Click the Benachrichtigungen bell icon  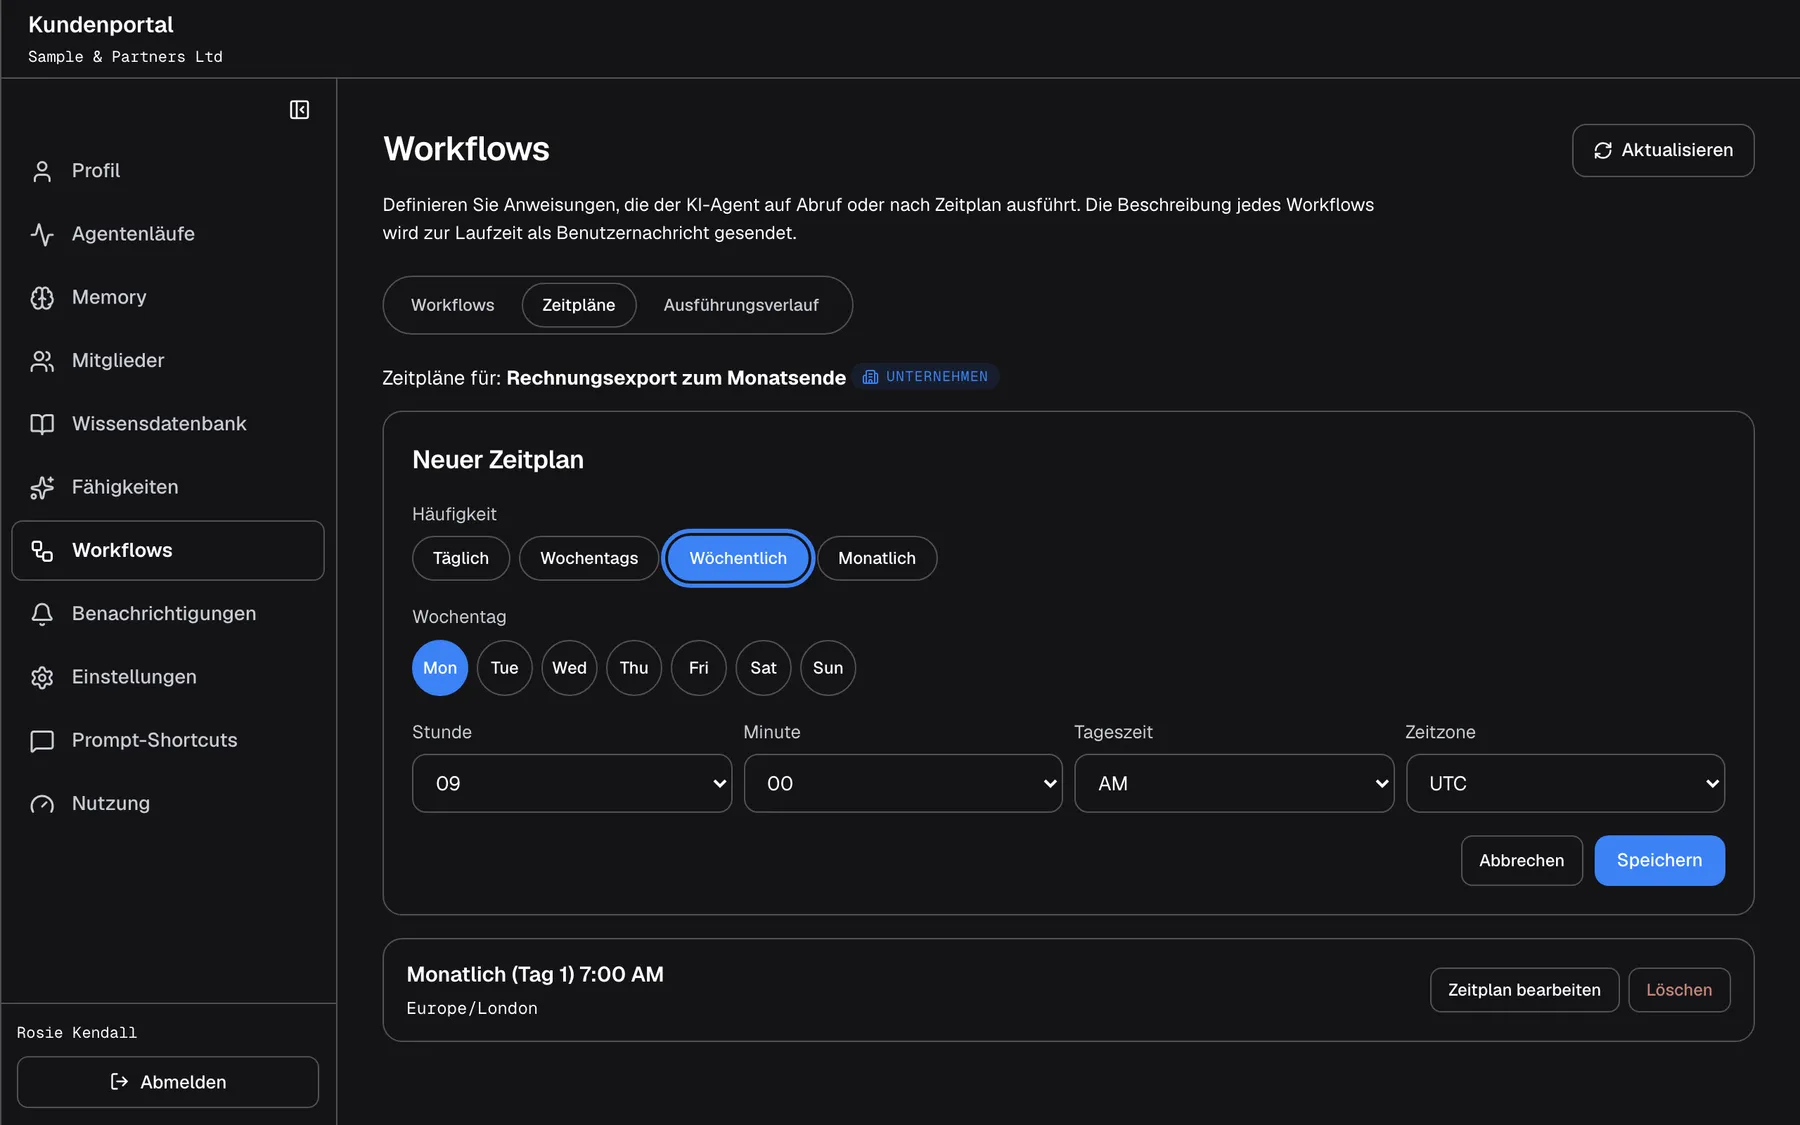click(42, 614)
